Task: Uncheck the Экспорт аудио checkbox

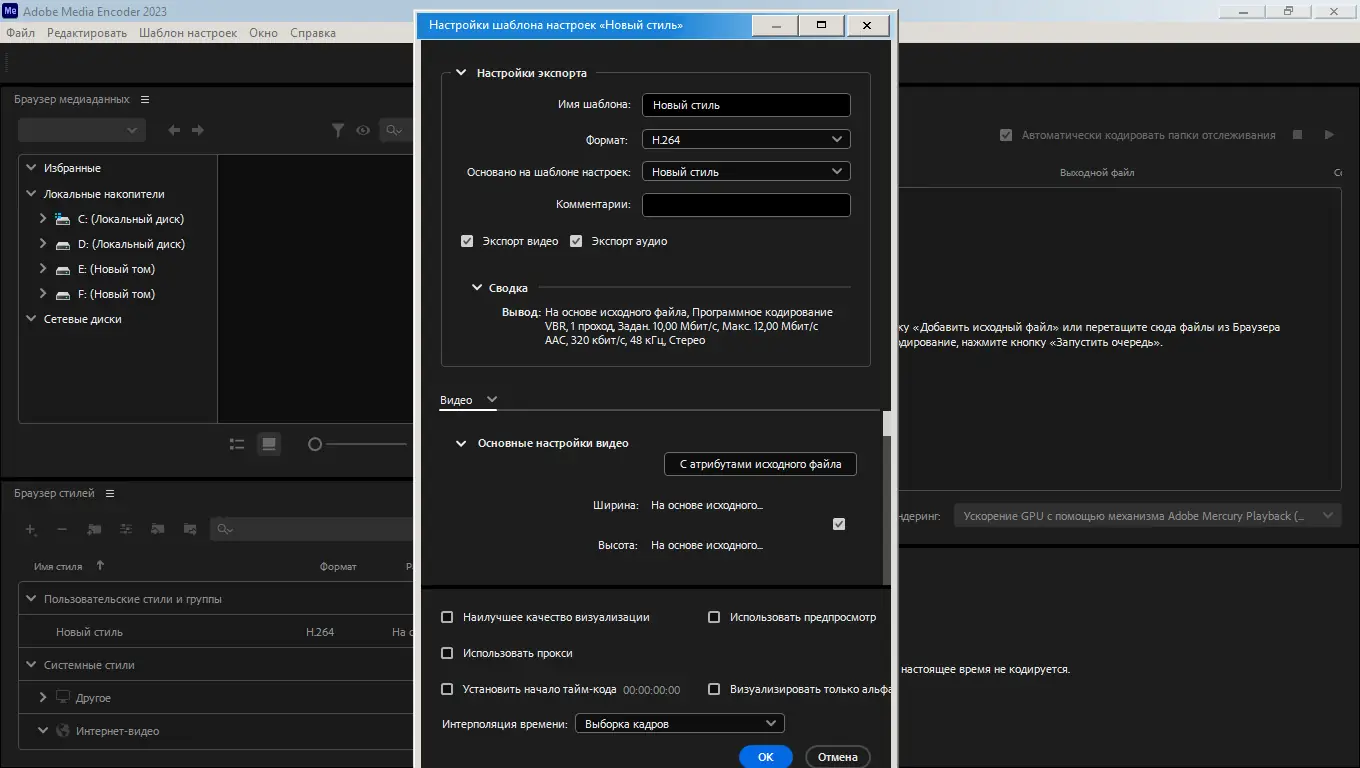Action: (x=576, y=241)
